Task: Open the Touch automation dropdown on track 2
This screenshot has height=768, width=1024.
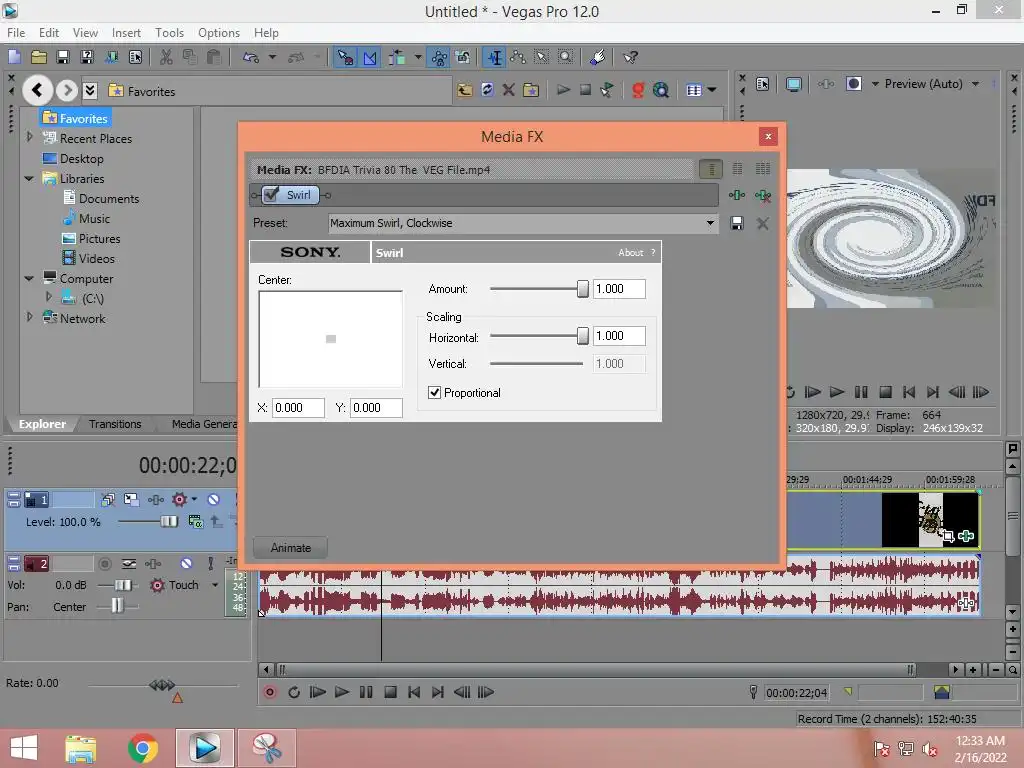Action: point(214,585)
